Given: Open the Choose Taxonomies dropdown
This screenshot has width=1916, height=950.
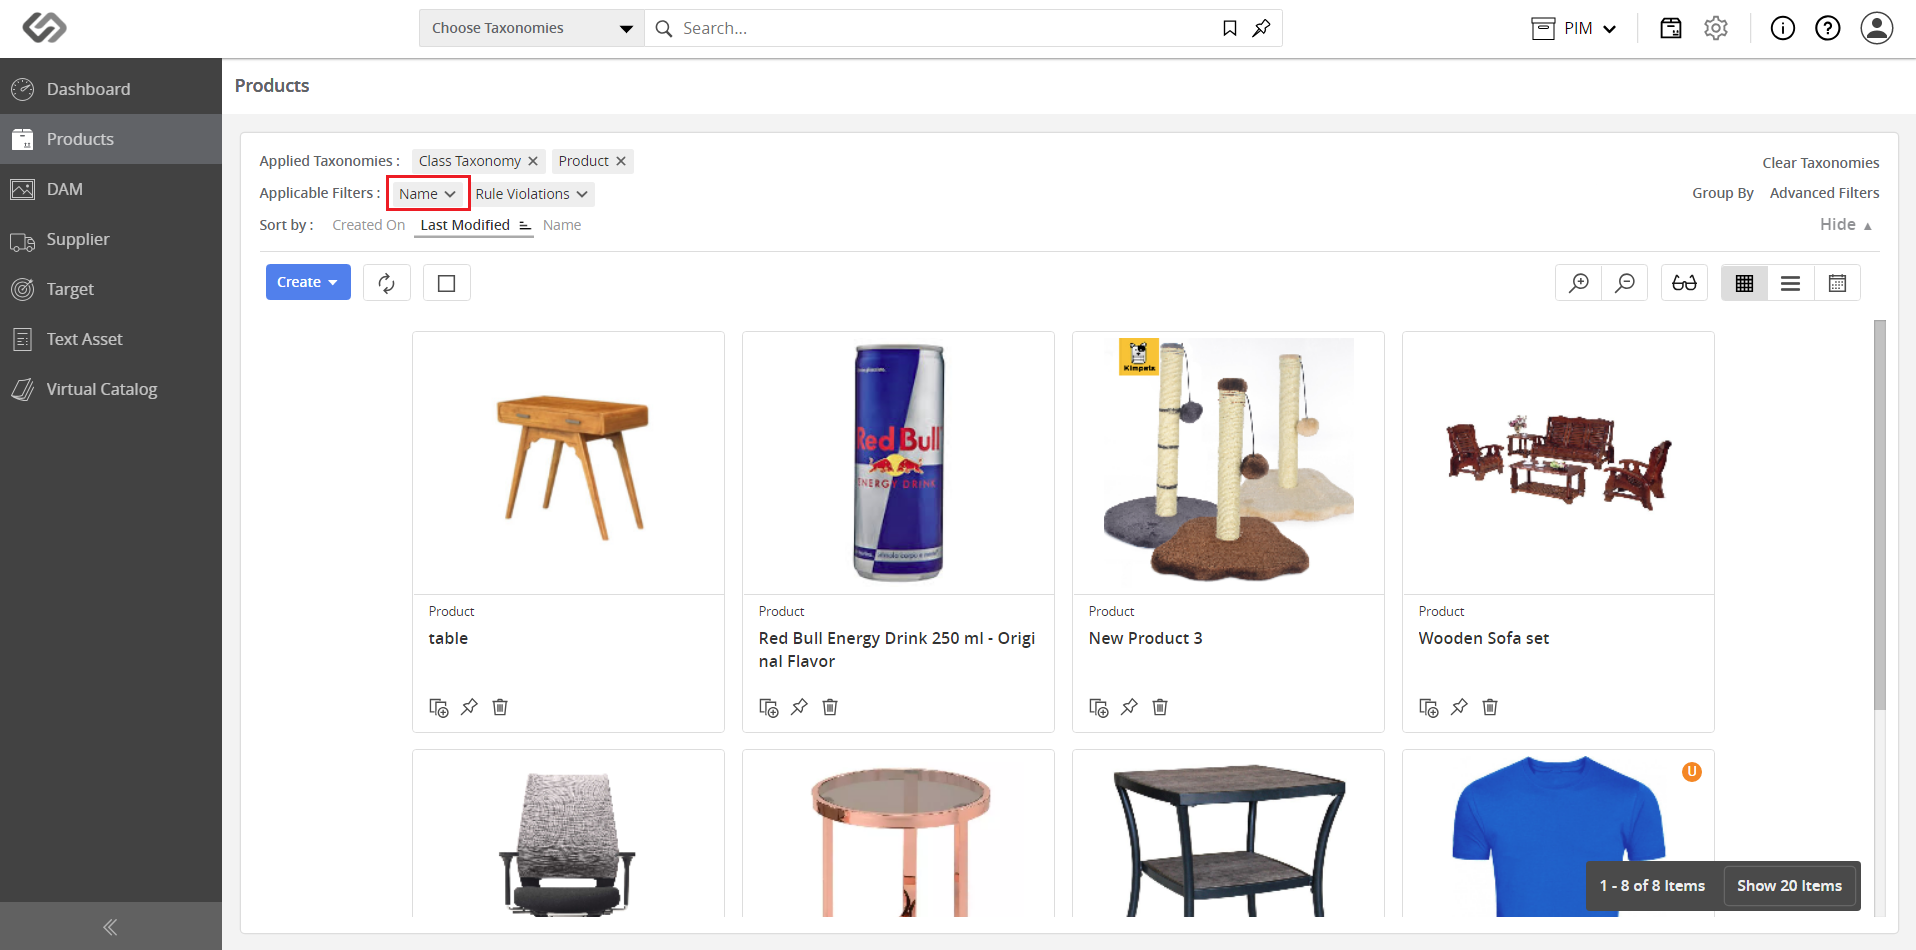Looking at the screenshot, I should (x=532, y=28).
